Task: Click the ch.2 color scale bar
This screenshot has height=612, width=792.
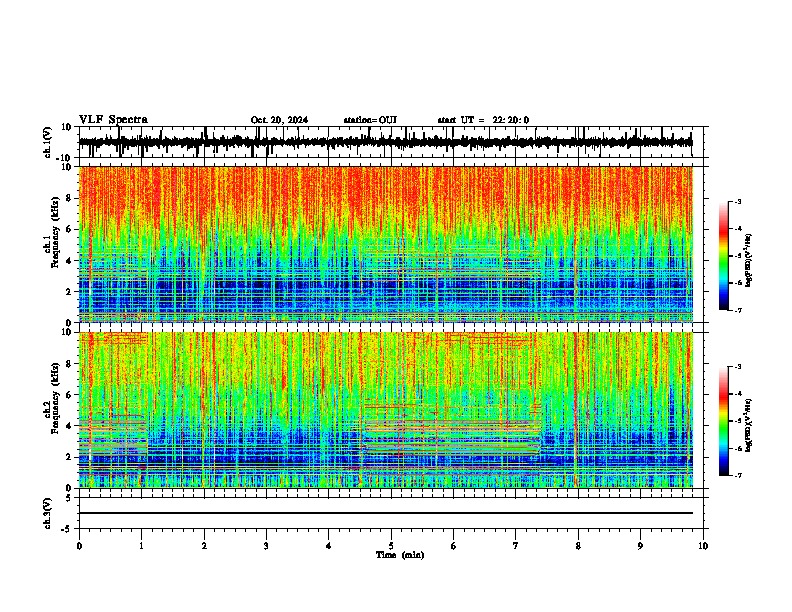Action: [x=724, y=421]
